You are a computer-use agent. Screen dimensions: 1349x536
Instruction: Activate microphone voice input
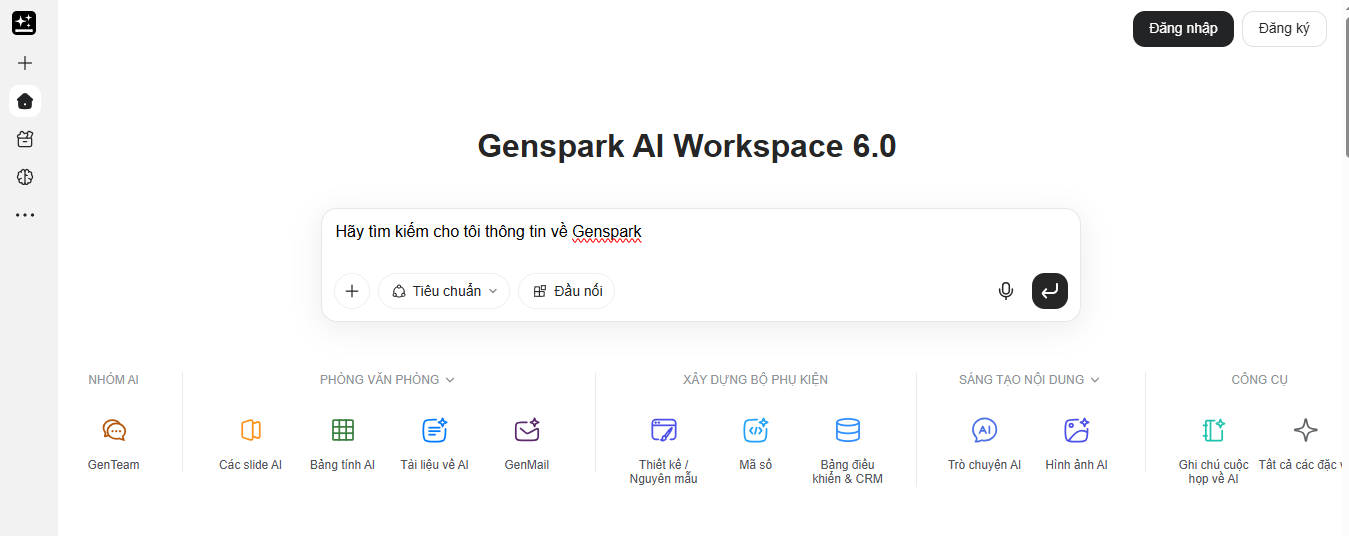point(1006,291)
